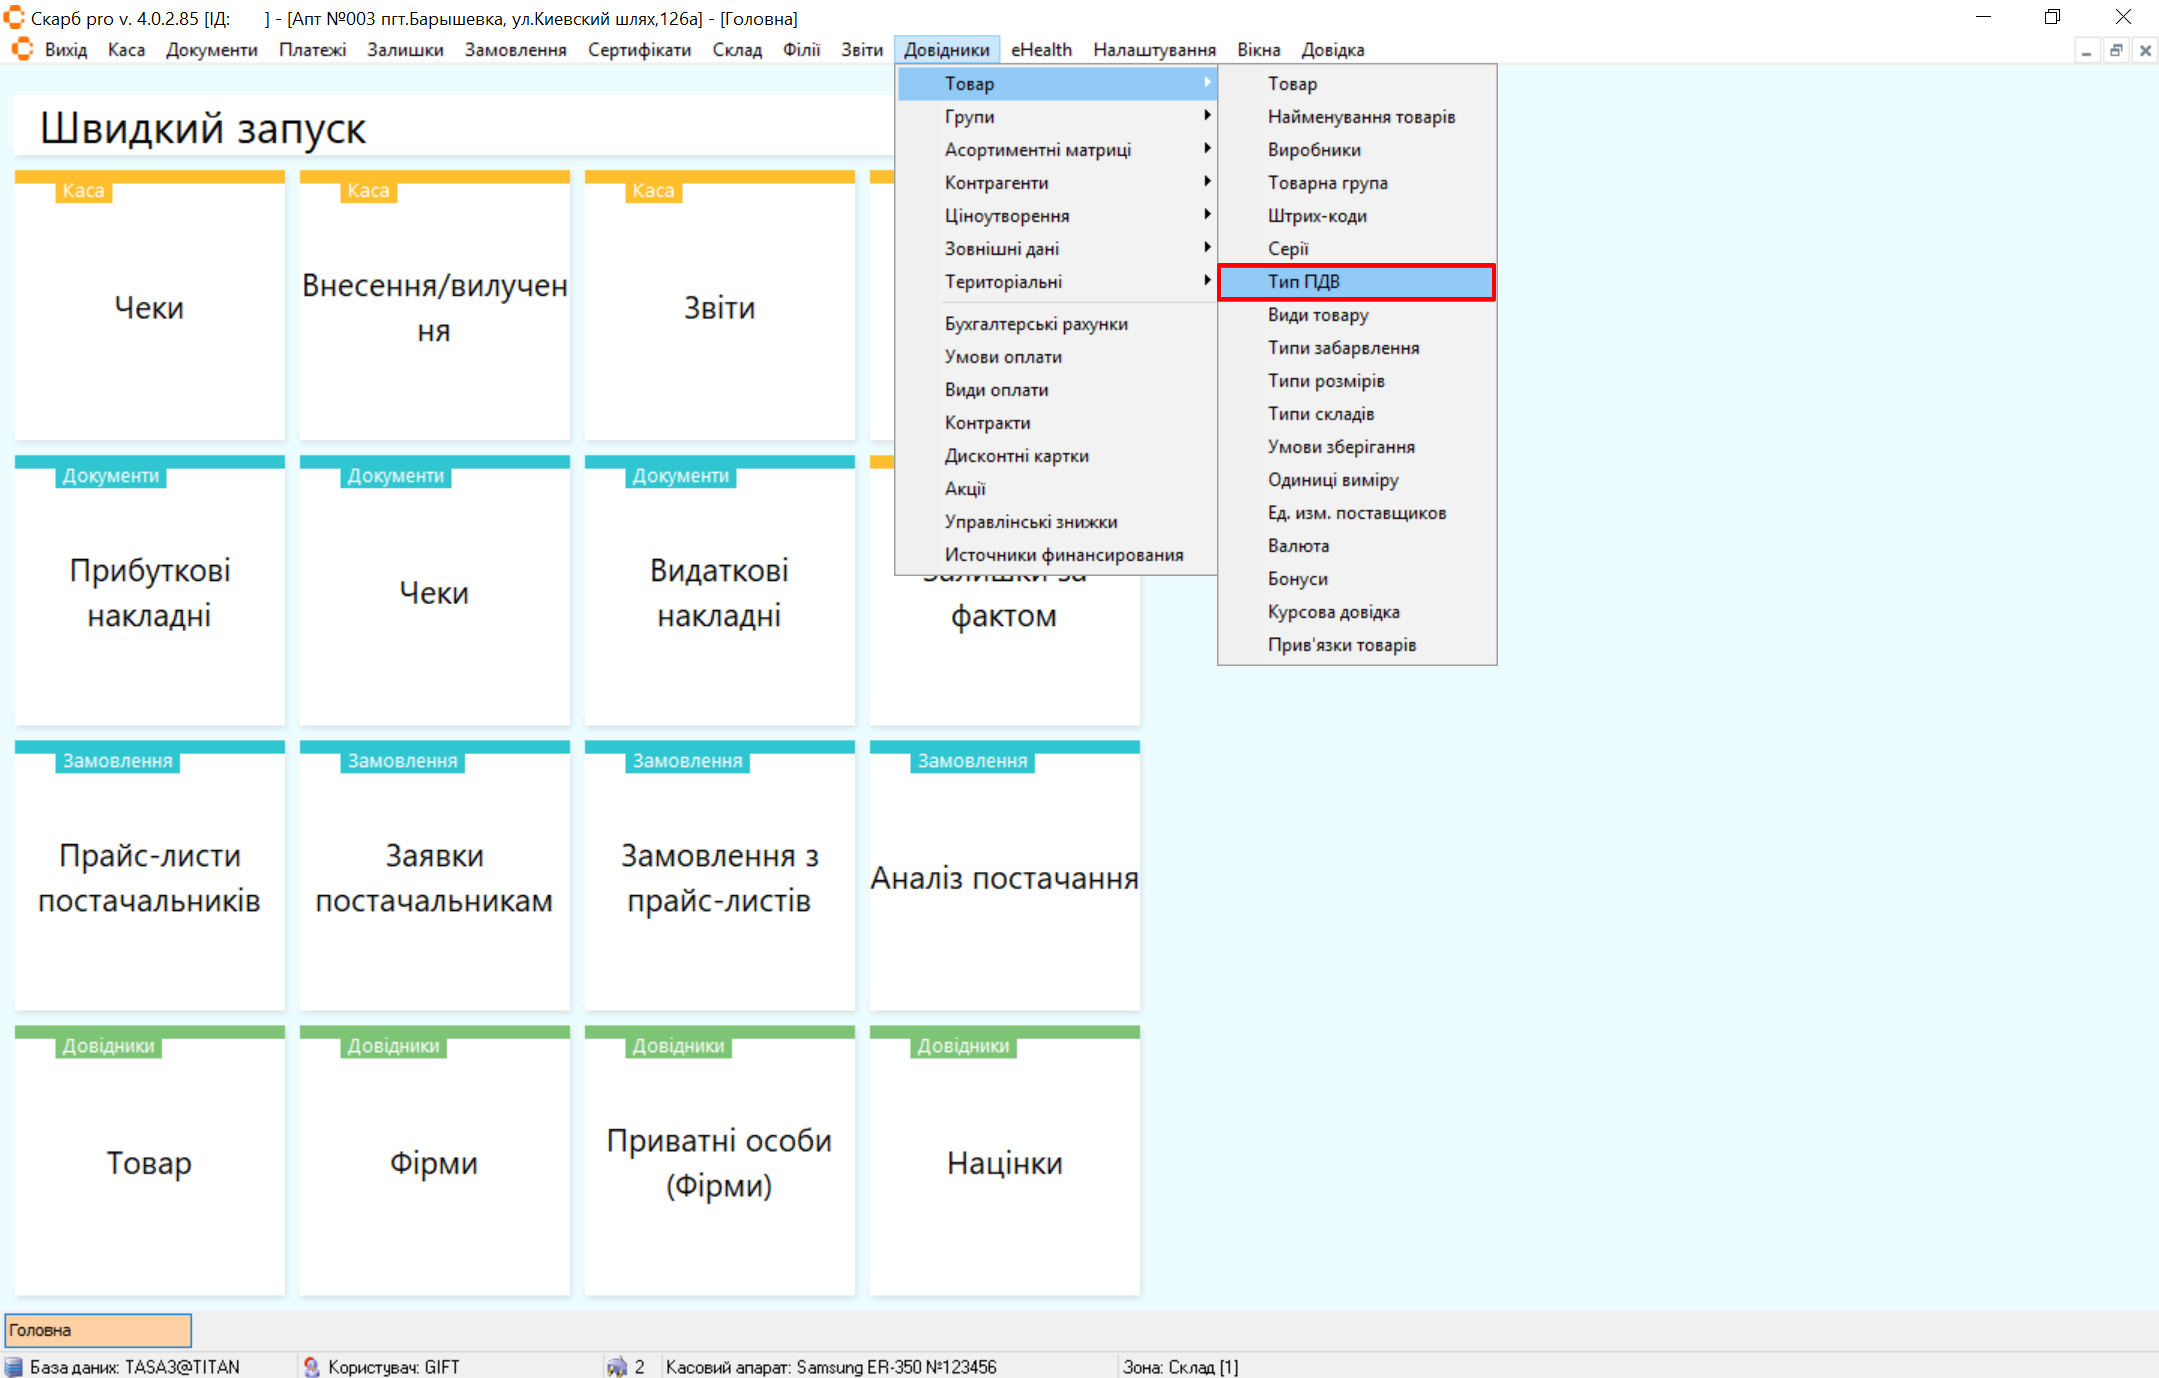This screenshot has width=2159, height=1378.
Task: Switch to the Головна window tab
Action: tap(98, 1330)
